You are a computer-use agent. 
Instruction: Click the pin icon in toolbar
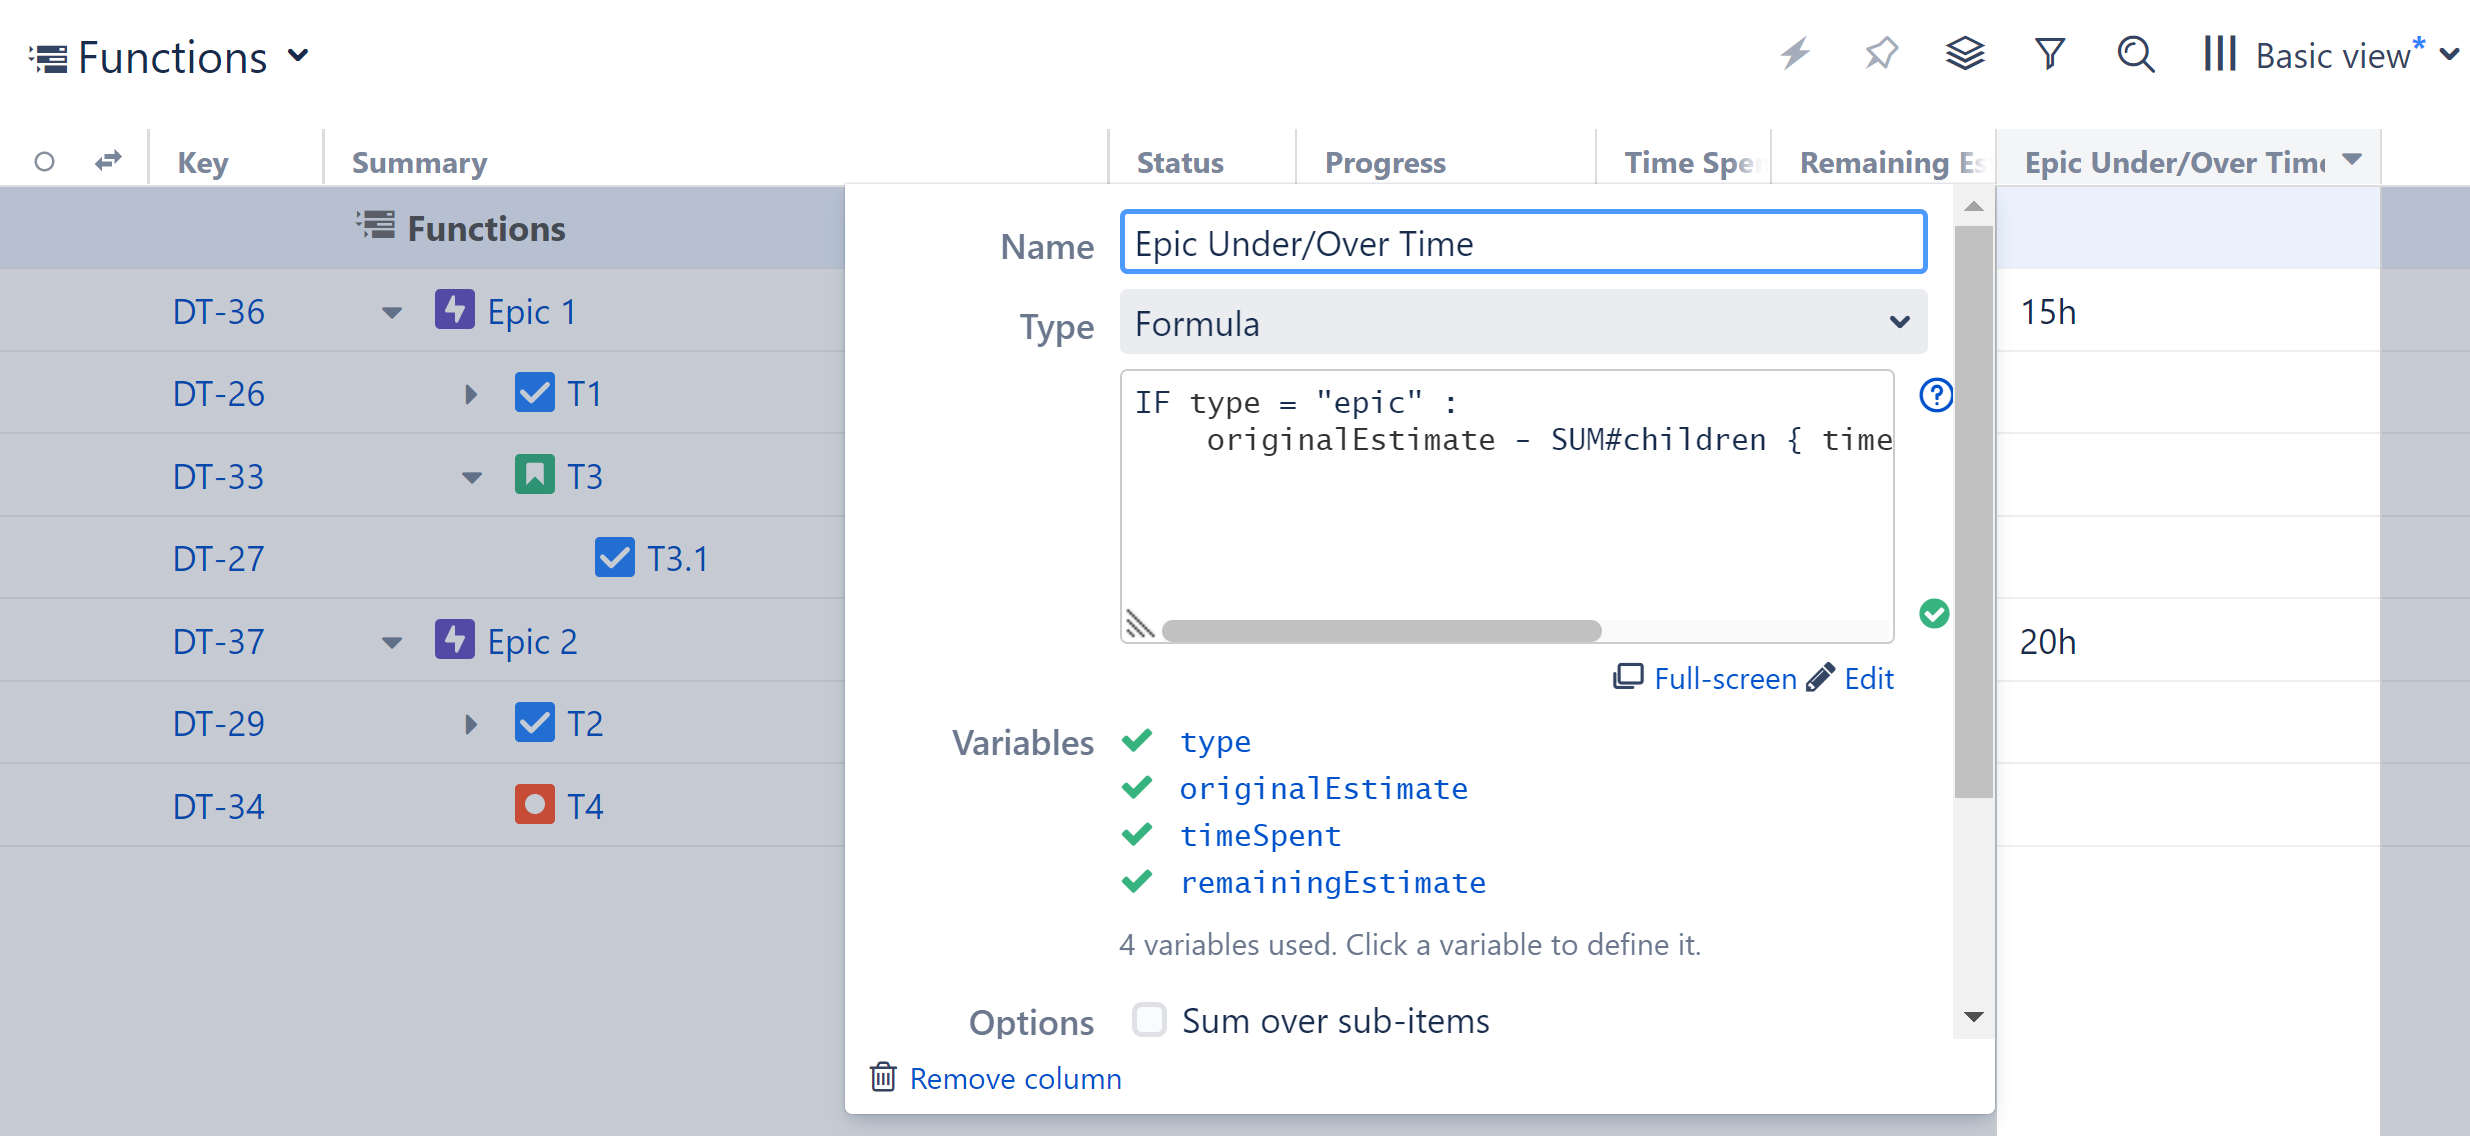1881,54
